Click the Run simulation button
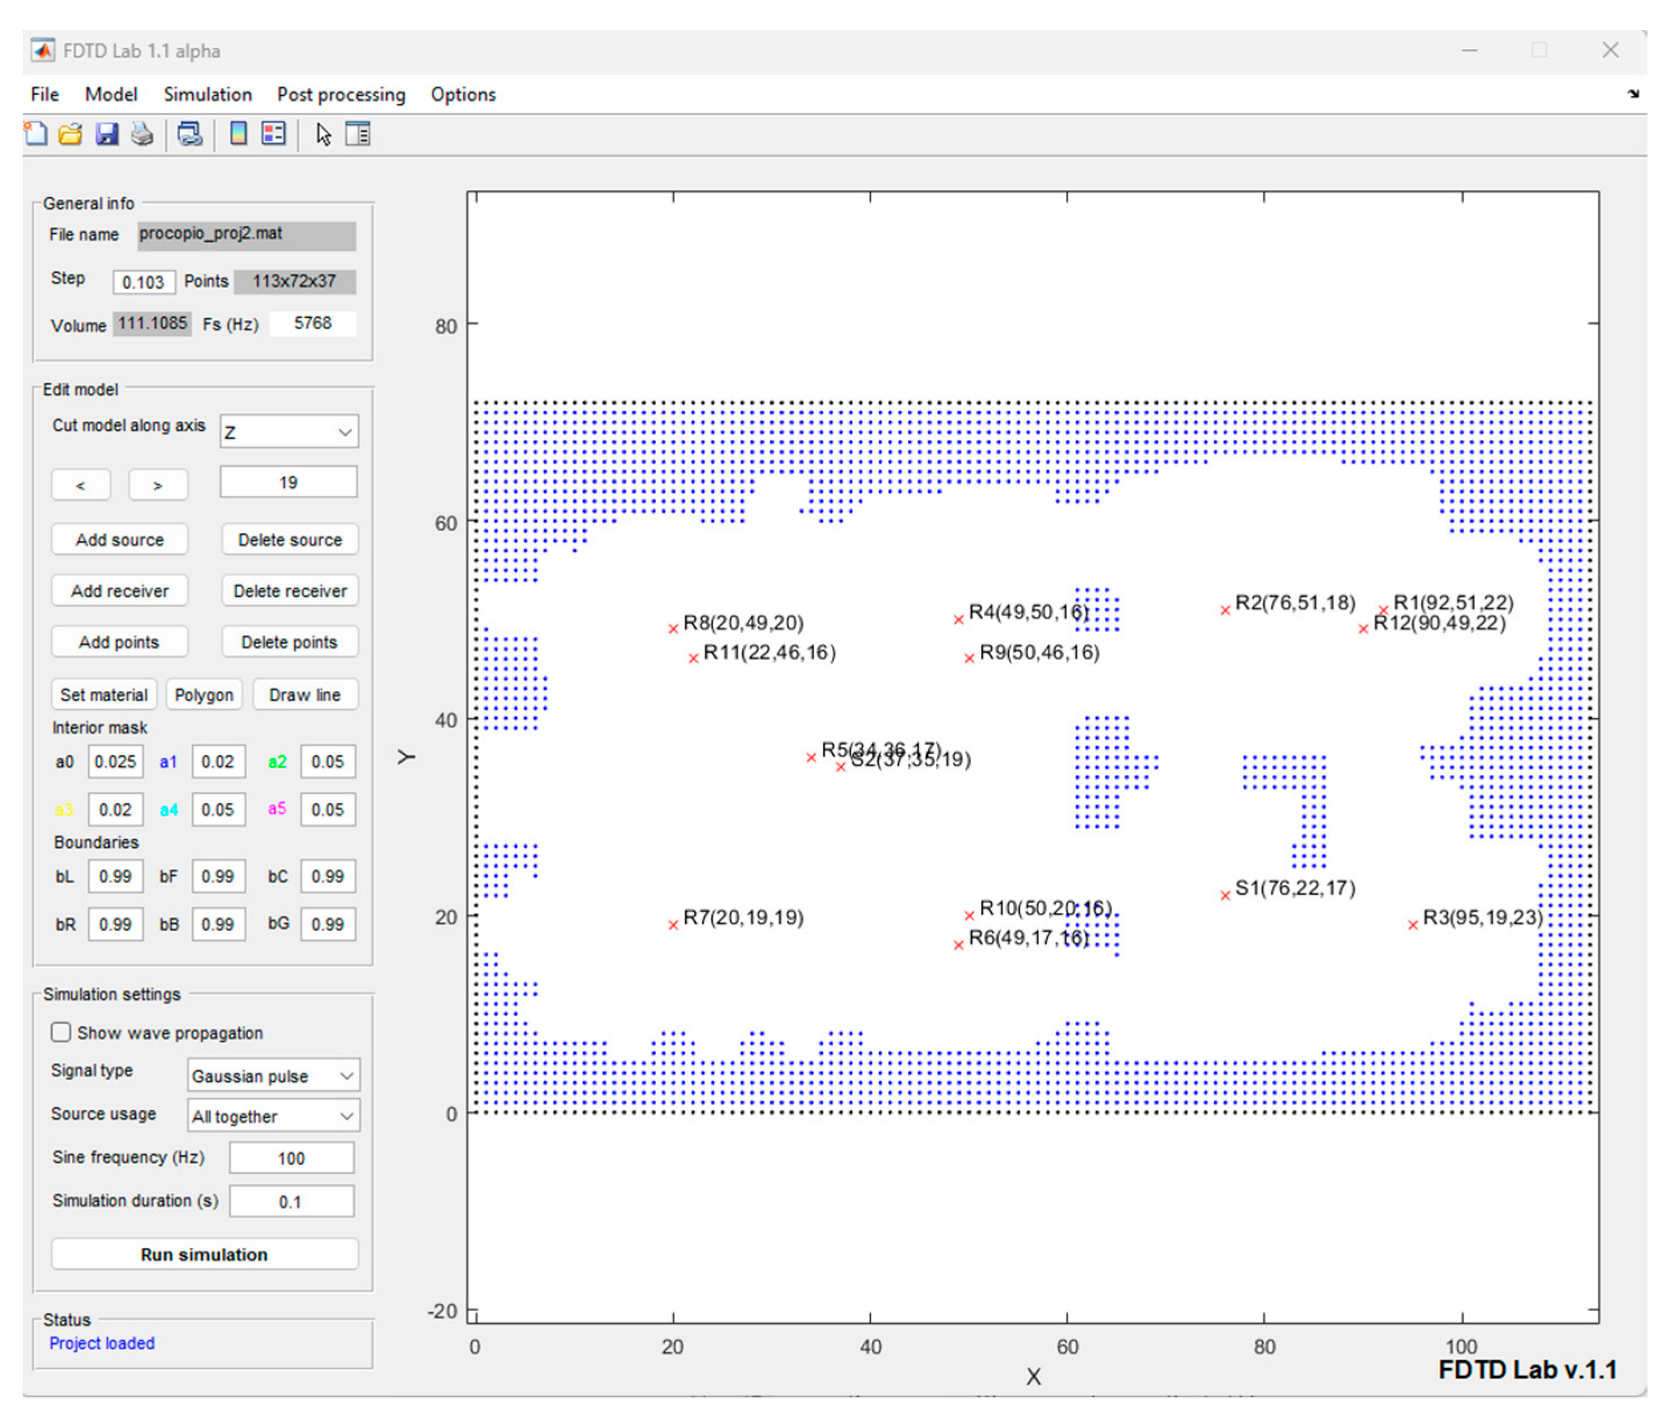This screenshot has width=1675, height=1425. 204,1254
